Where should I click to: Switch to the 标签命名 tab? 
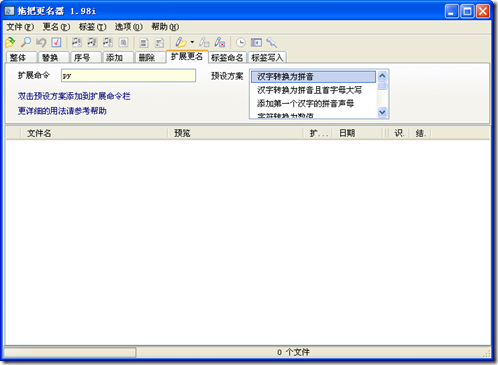tap(227, 58)
